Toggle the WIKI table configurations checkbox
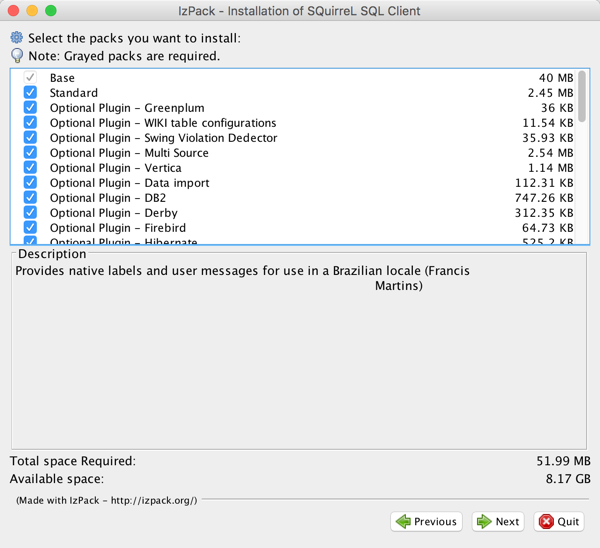This screenshot has height=548, width=600. [30, 122]
